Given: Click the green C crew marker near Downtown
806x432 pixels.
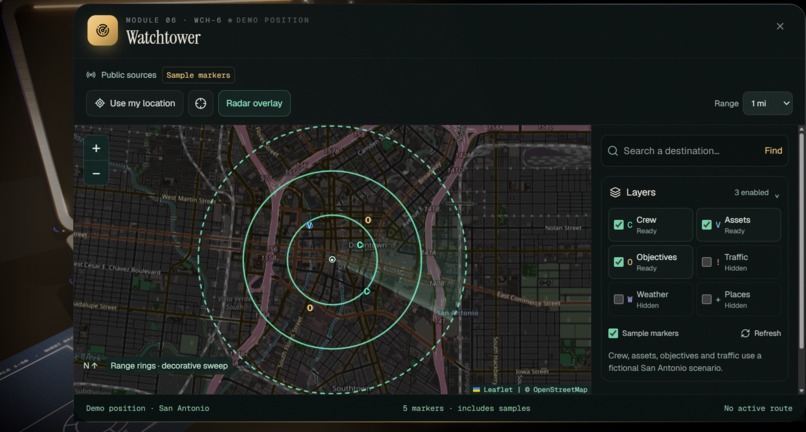Looking at the screenshot, I should (x=360, y=245).
